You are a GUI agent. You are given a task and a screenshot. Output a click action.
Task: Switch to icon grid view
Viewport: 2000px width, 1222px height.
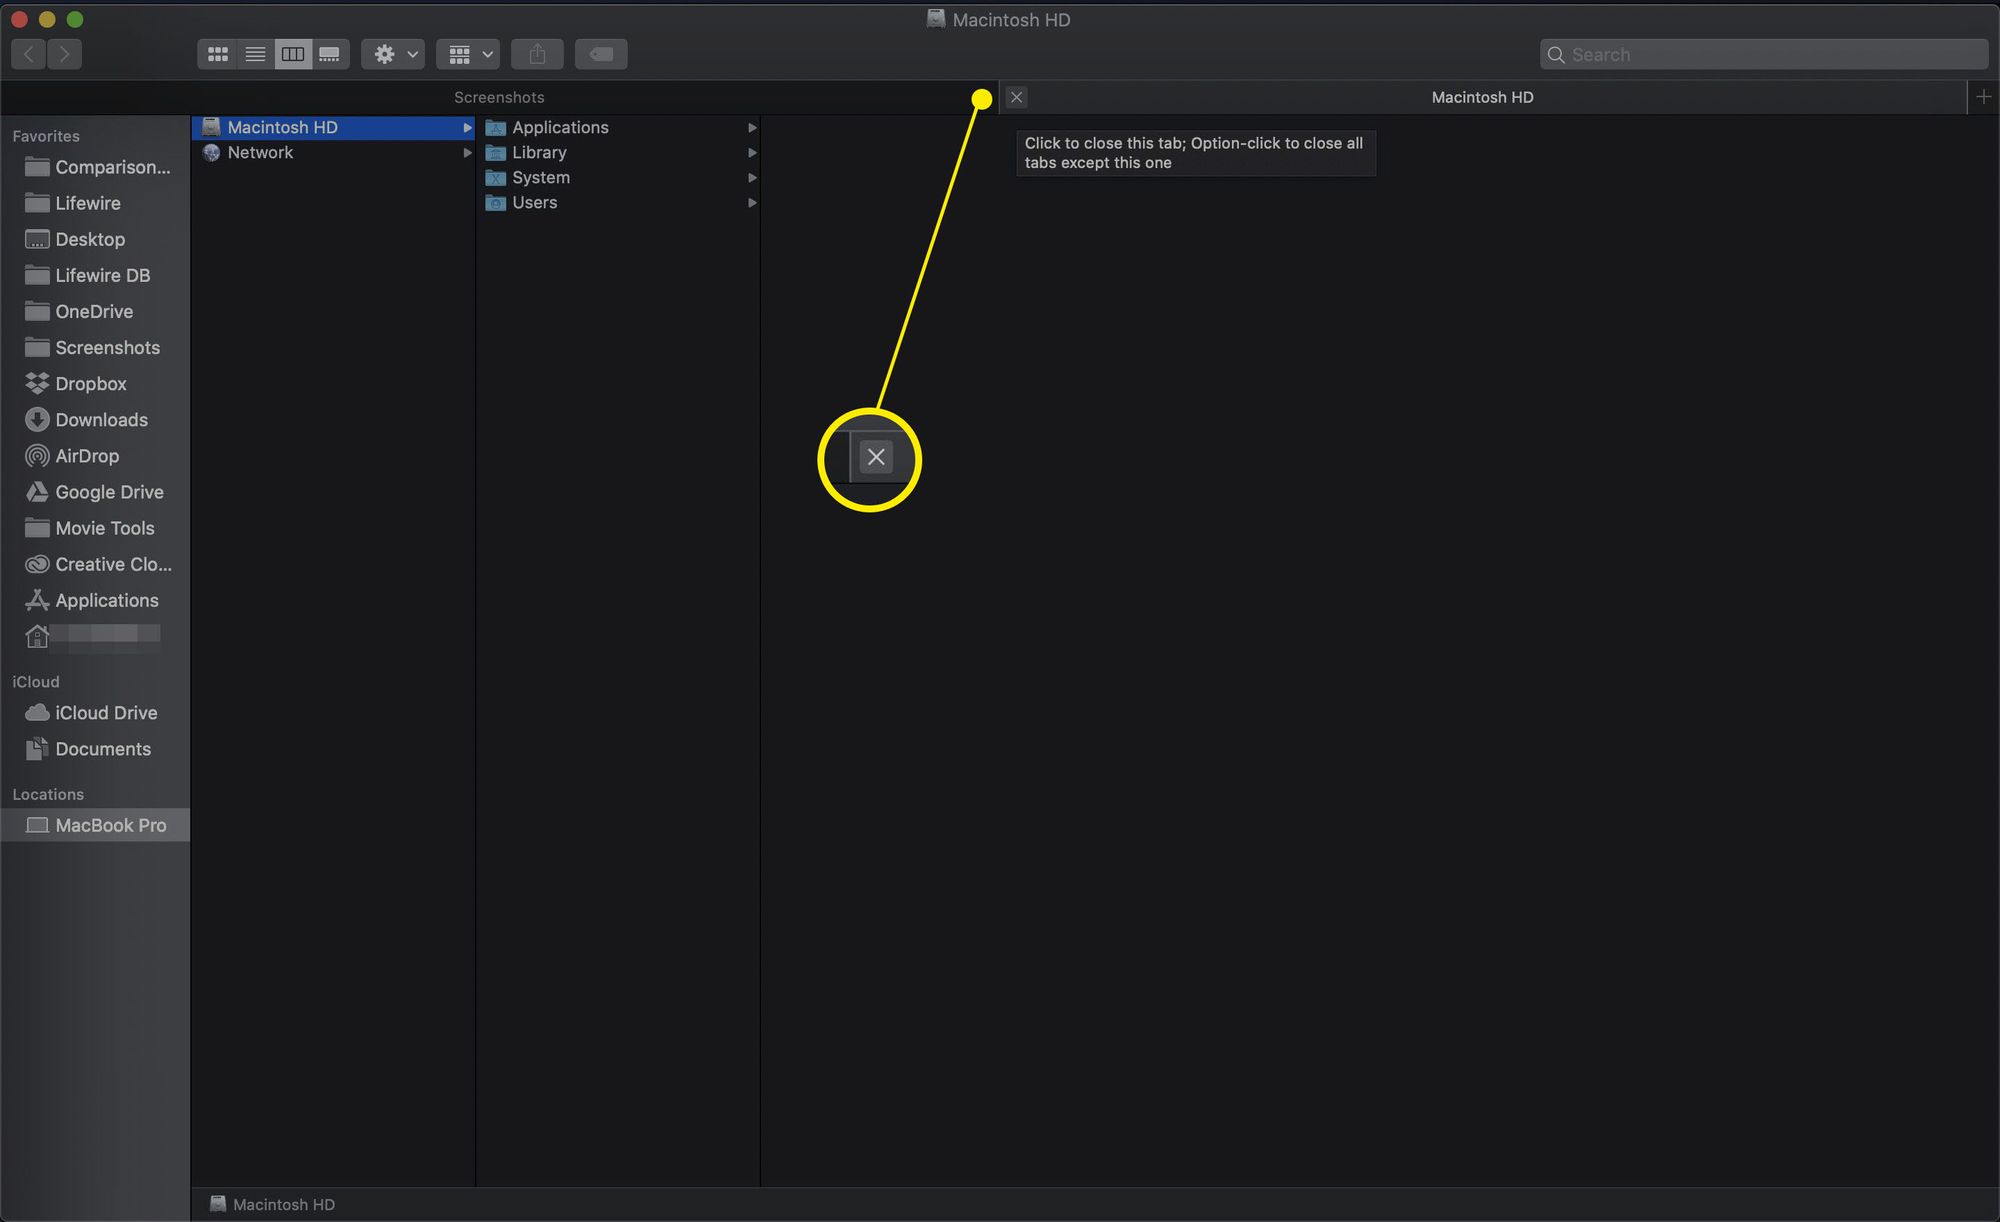tap(216, 53)
